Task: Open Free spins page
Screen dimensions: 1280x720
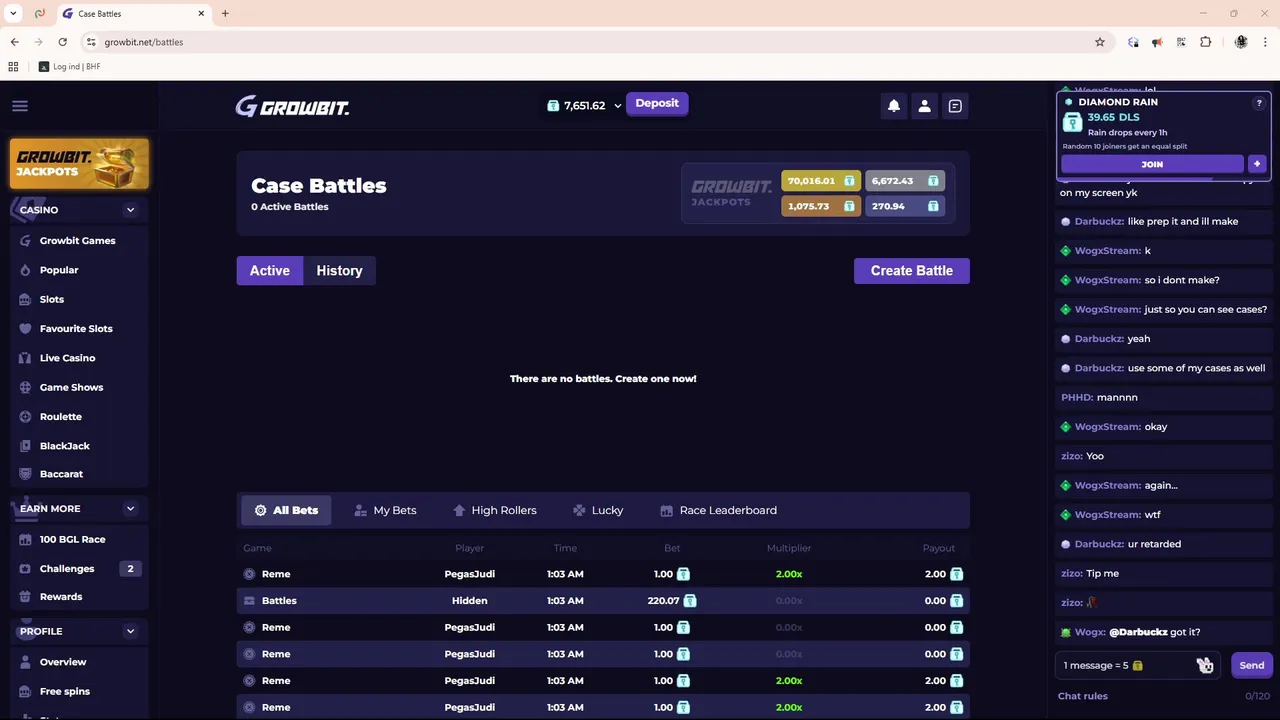Action: pos(64,691)
